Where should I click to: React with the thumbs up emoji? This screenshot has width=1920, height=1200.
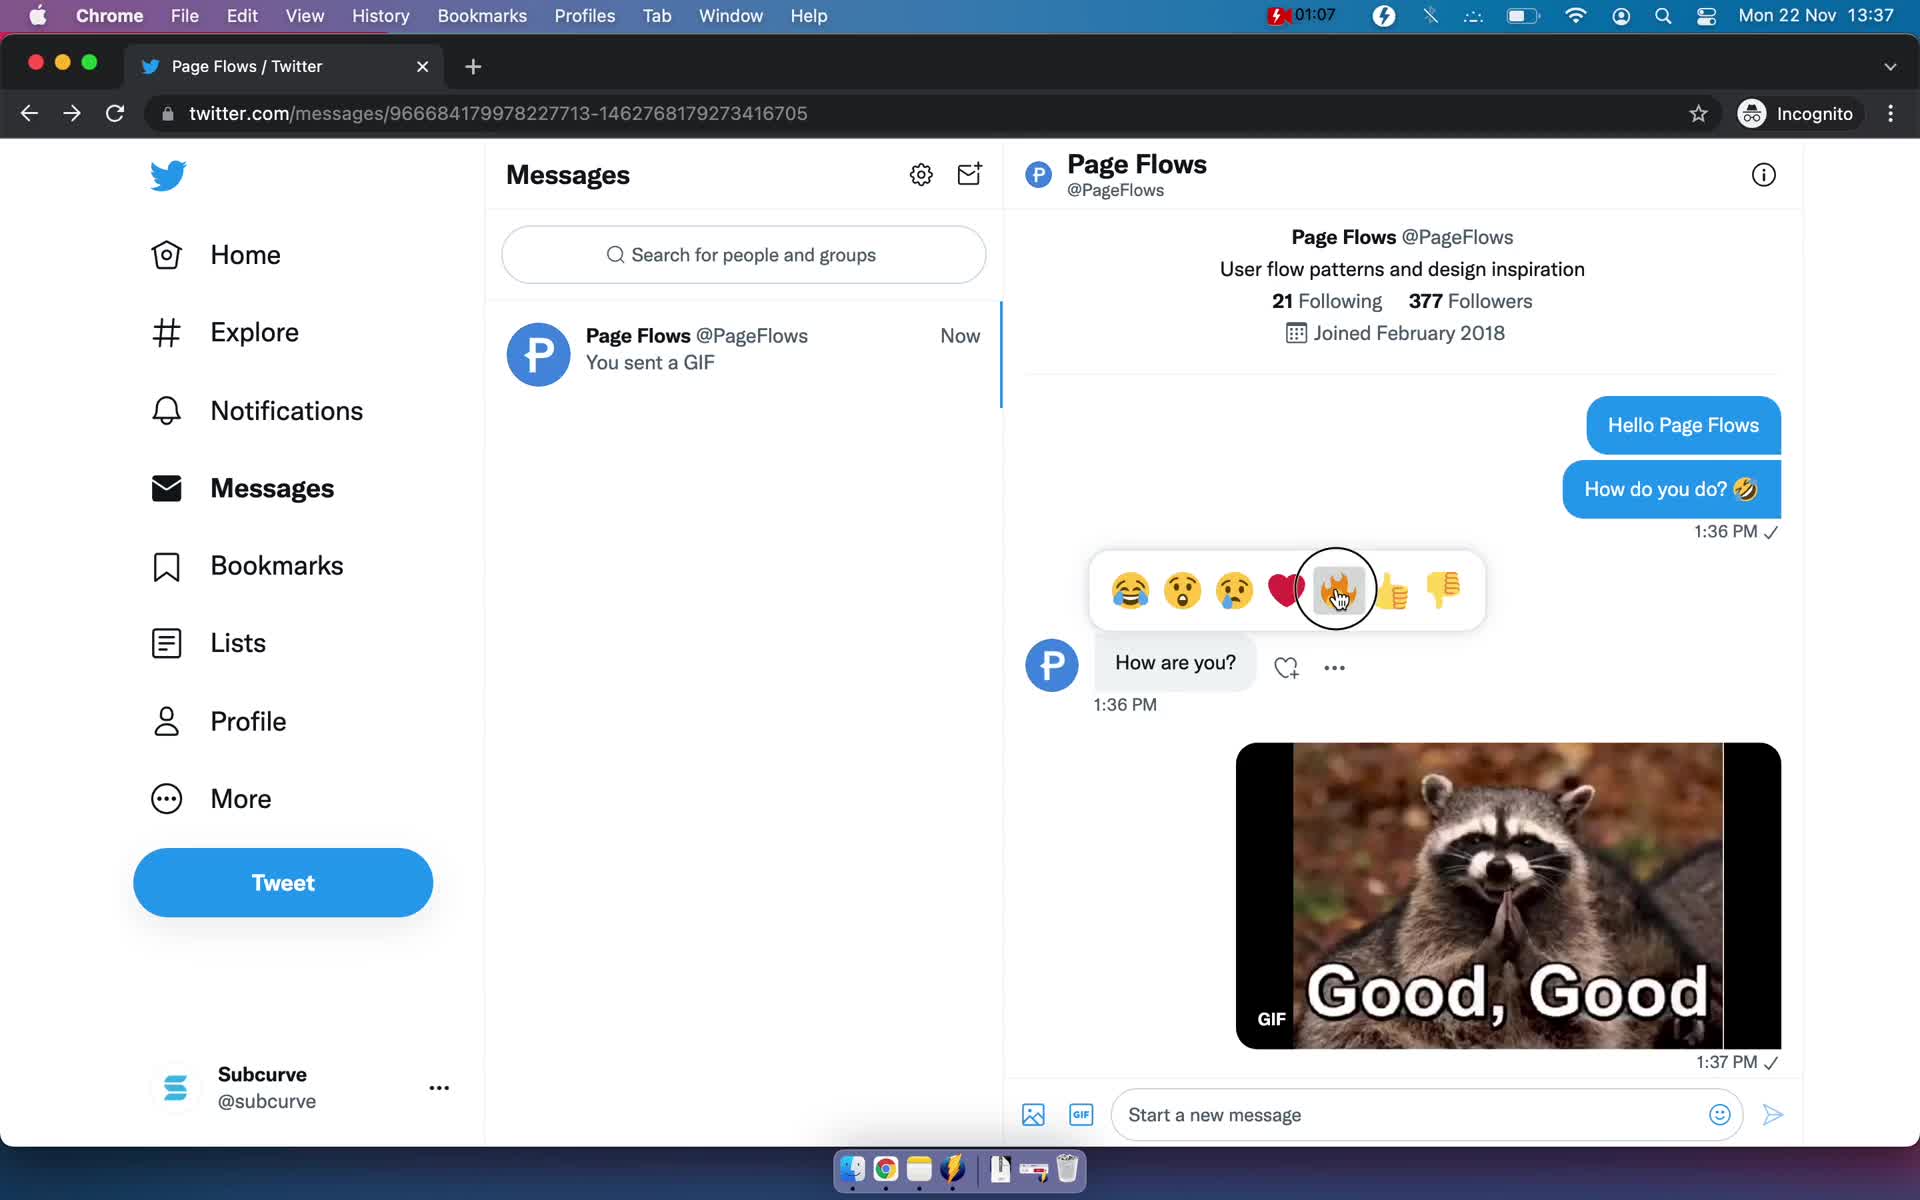pos(1391,590)
